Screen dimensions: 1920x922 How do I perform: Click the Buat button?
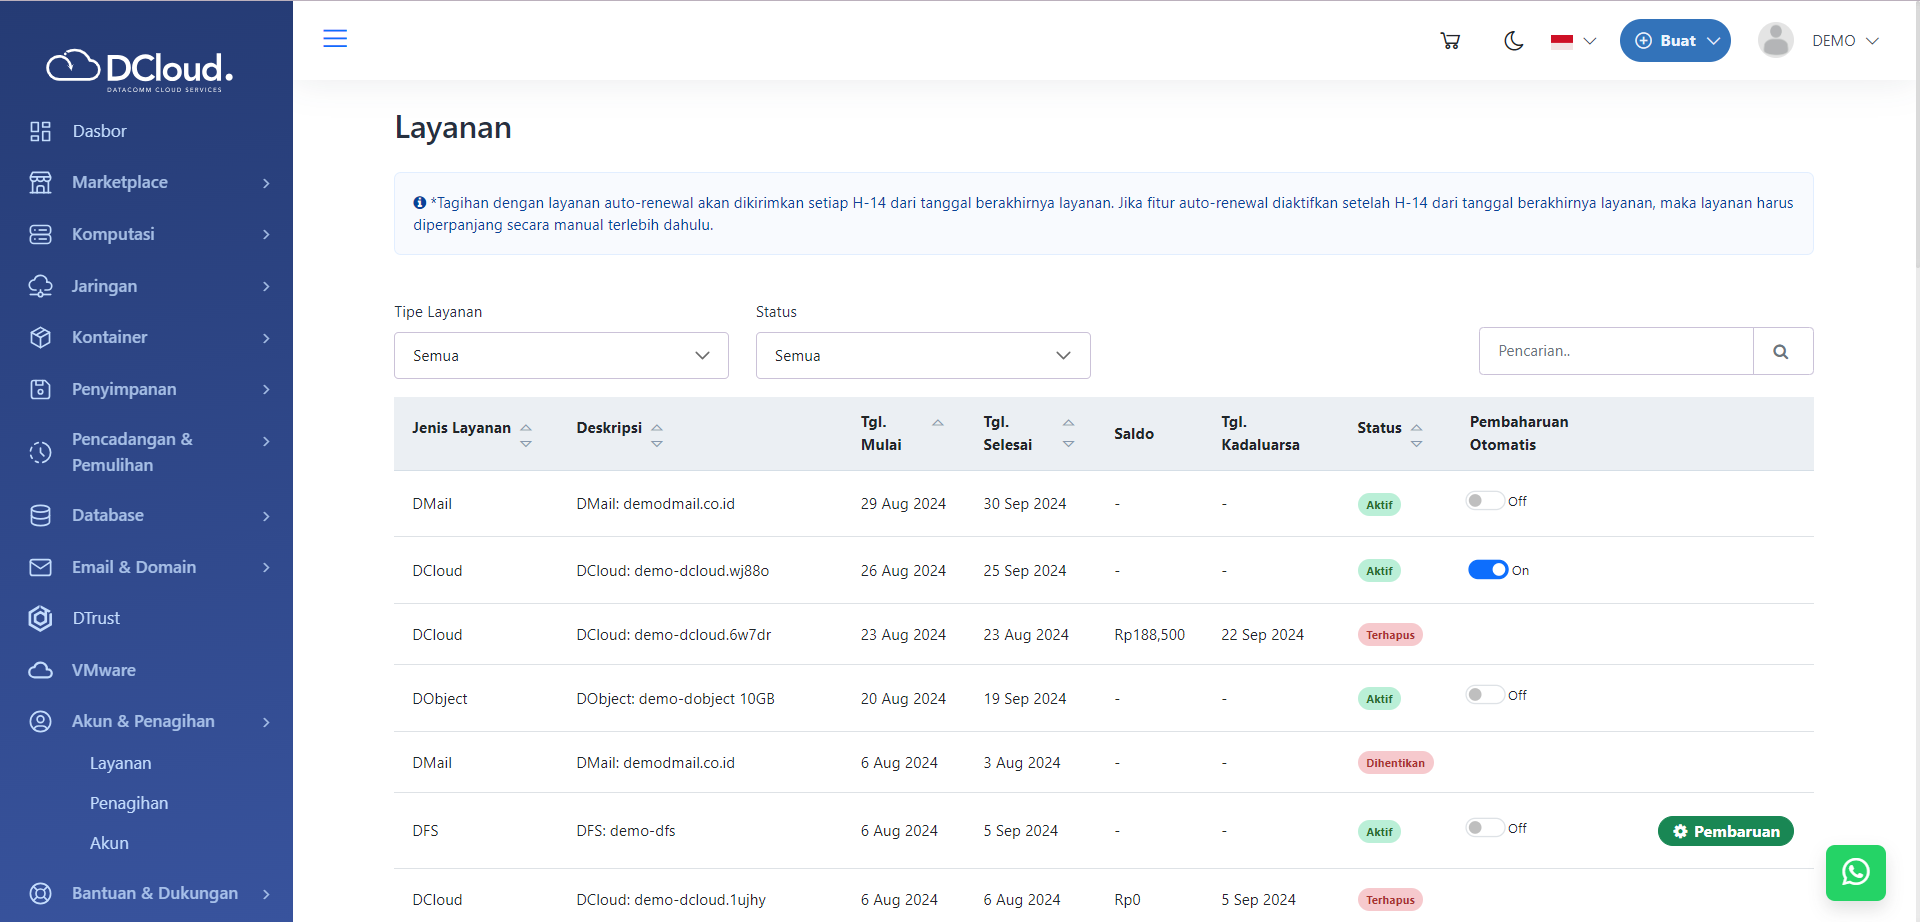pyautogui.click(x=1675, y=41)
